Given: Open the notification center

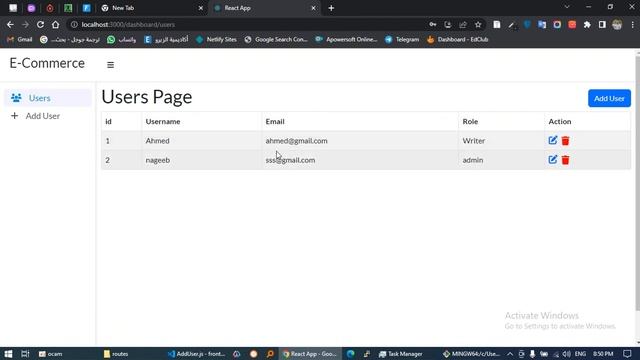Looking at the screenshot, I should [627, 354].
